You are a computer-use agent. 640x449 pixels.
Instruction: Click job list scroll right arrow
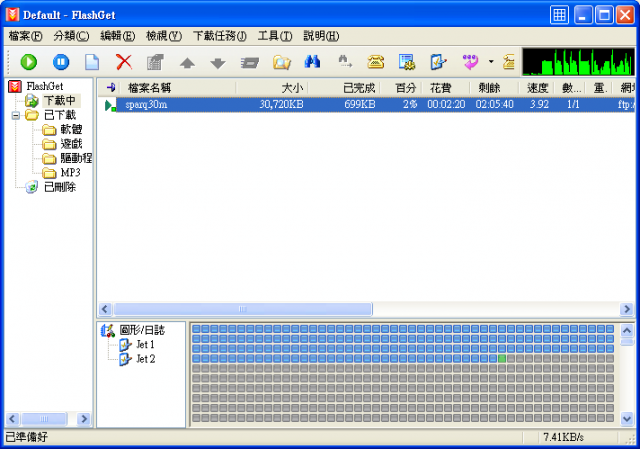pos(627,309)
